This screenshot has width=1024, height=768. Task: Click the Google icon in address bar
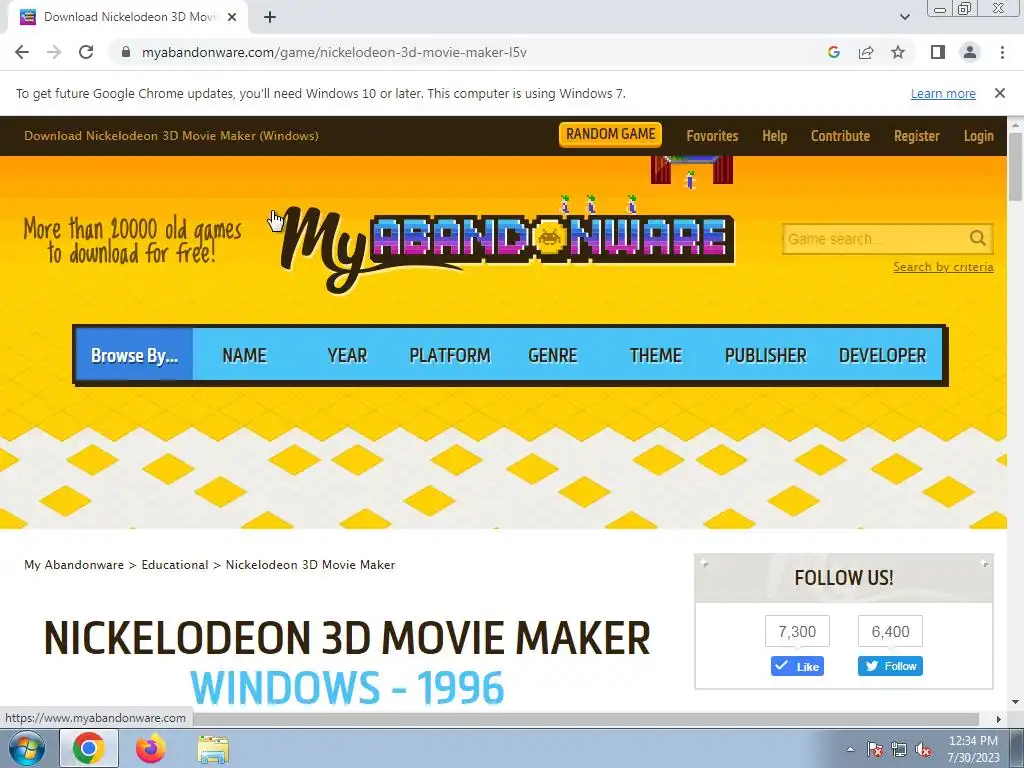pos(833,52)
